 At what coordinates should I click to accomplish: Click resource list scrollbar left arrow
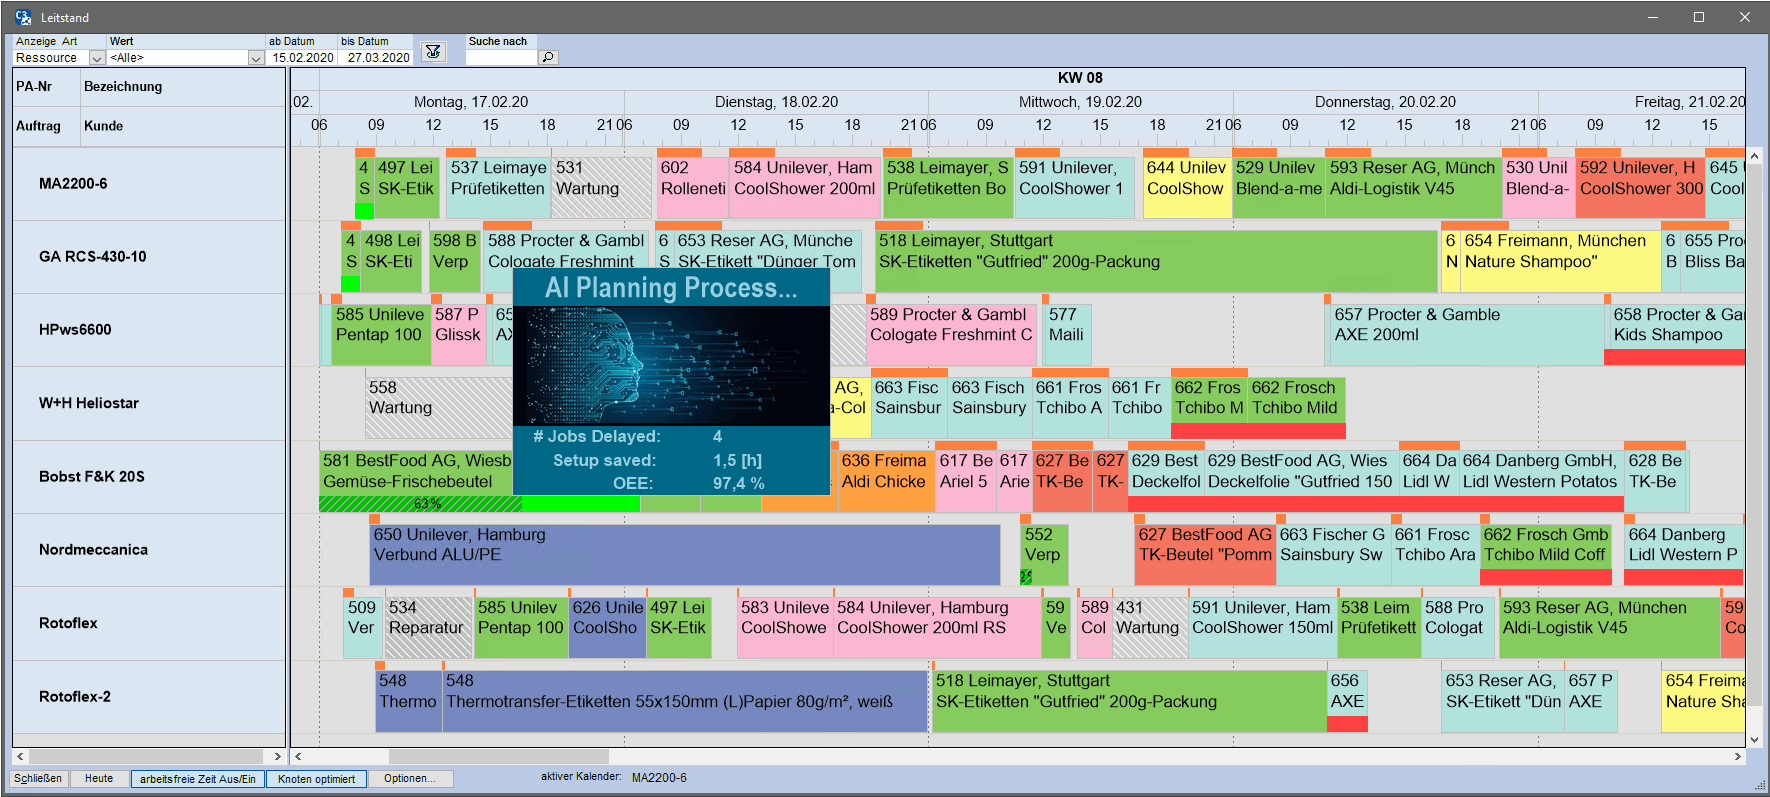tap(20, 757)
